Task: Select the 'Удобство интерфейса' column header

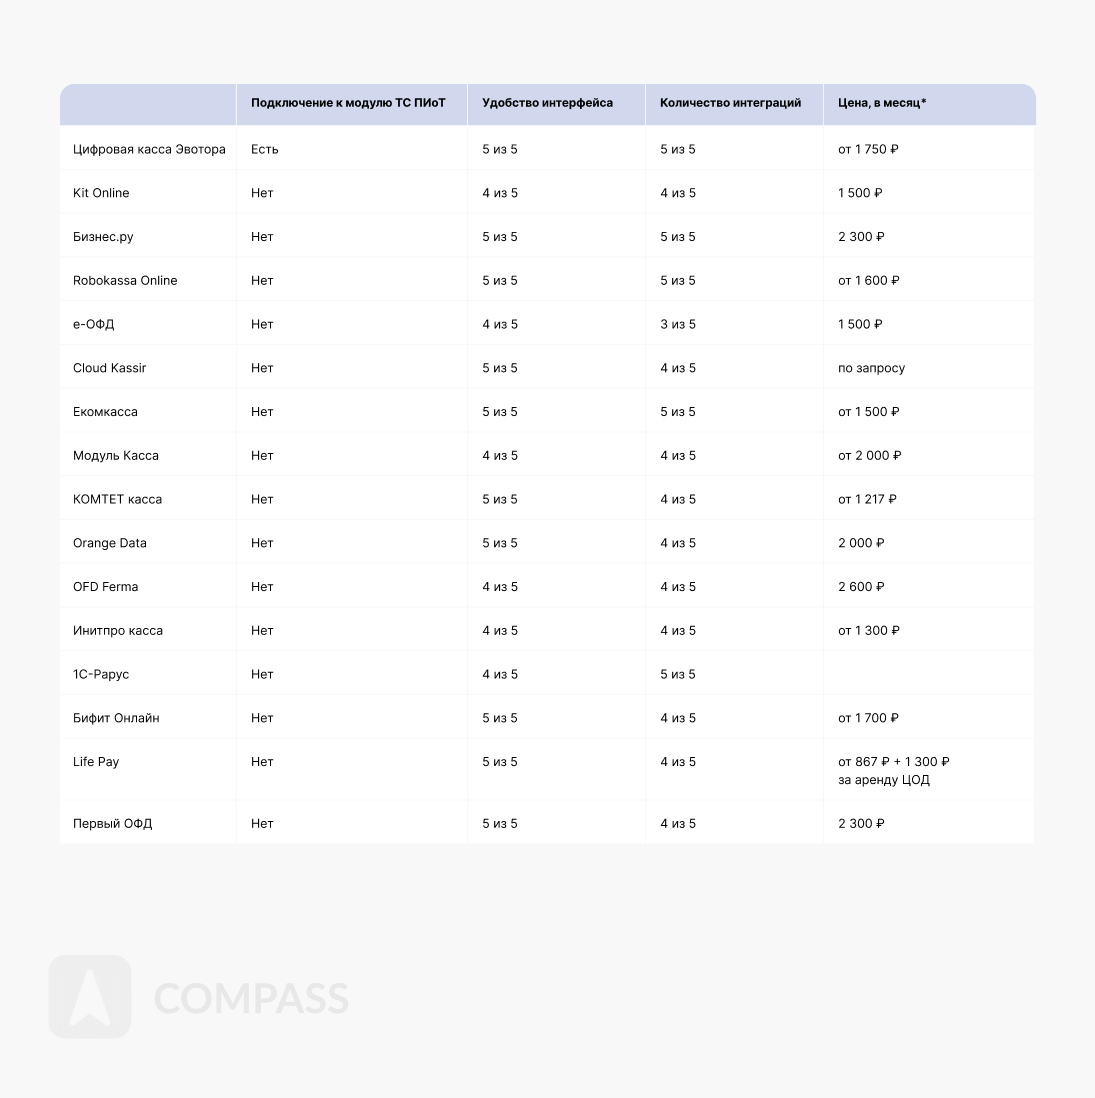Action: [547, 103]
